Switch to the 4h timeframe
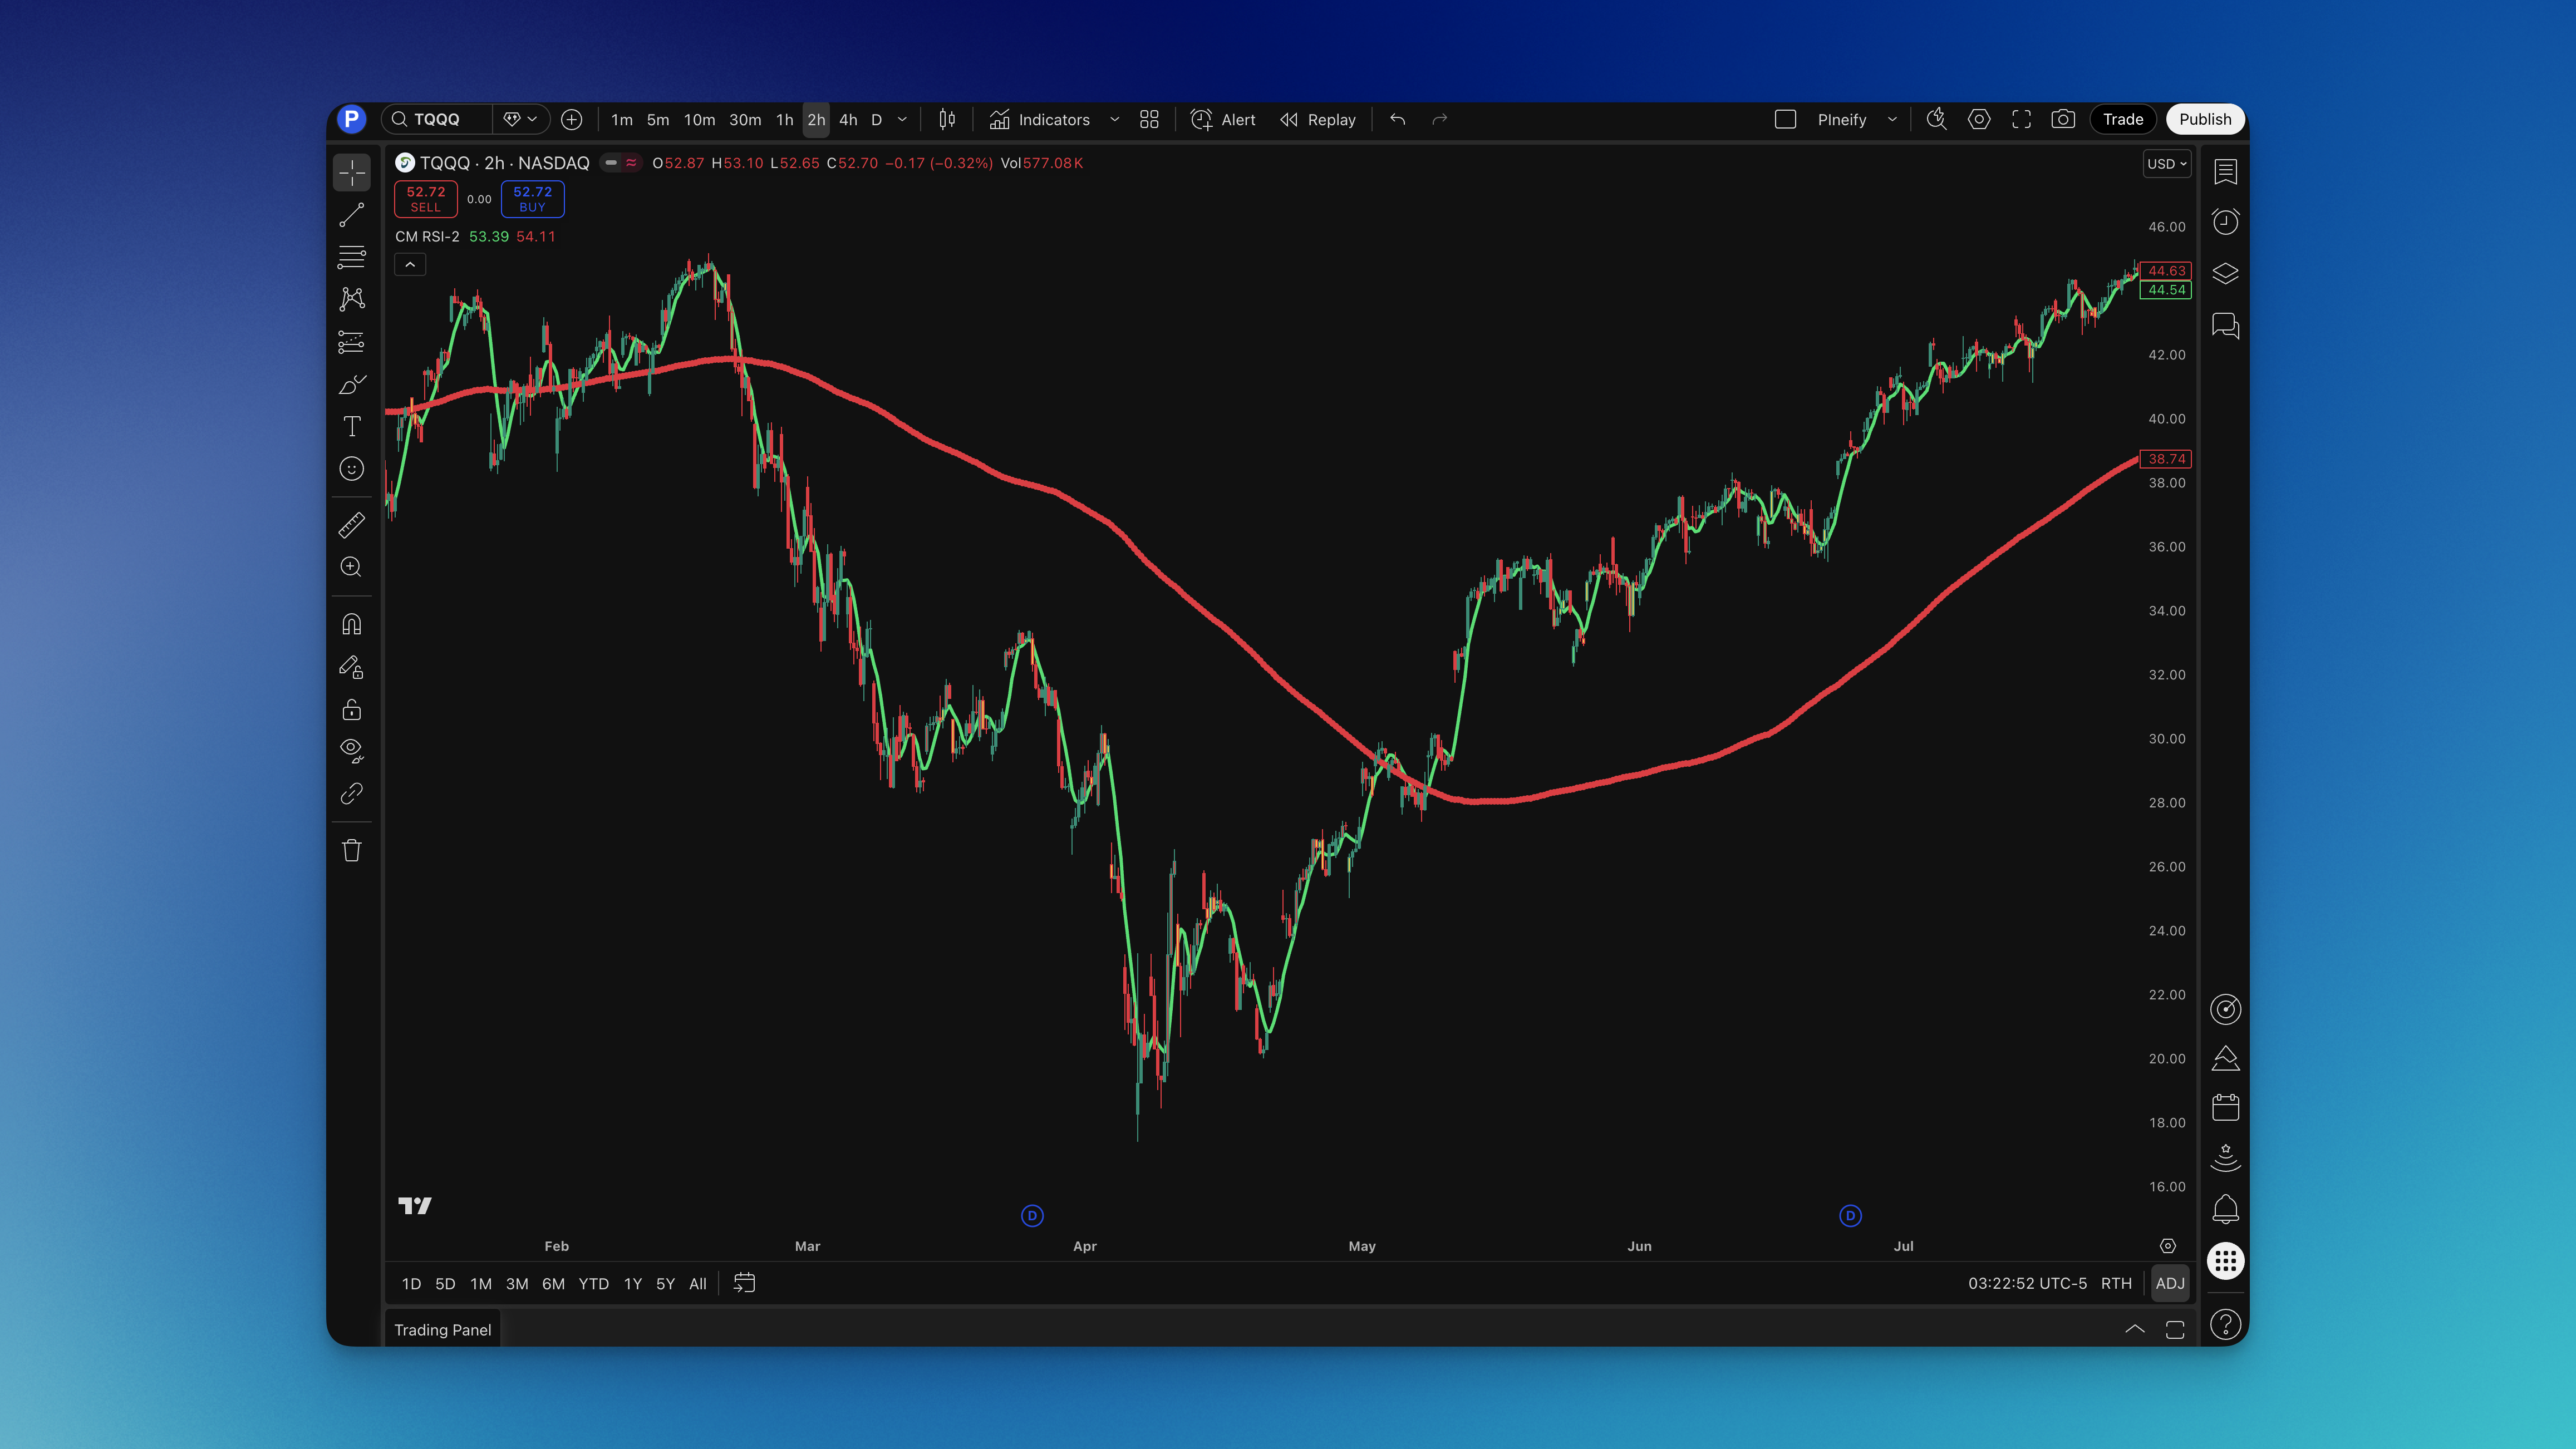The image size is (2576, 1449). tap(848, 120)
